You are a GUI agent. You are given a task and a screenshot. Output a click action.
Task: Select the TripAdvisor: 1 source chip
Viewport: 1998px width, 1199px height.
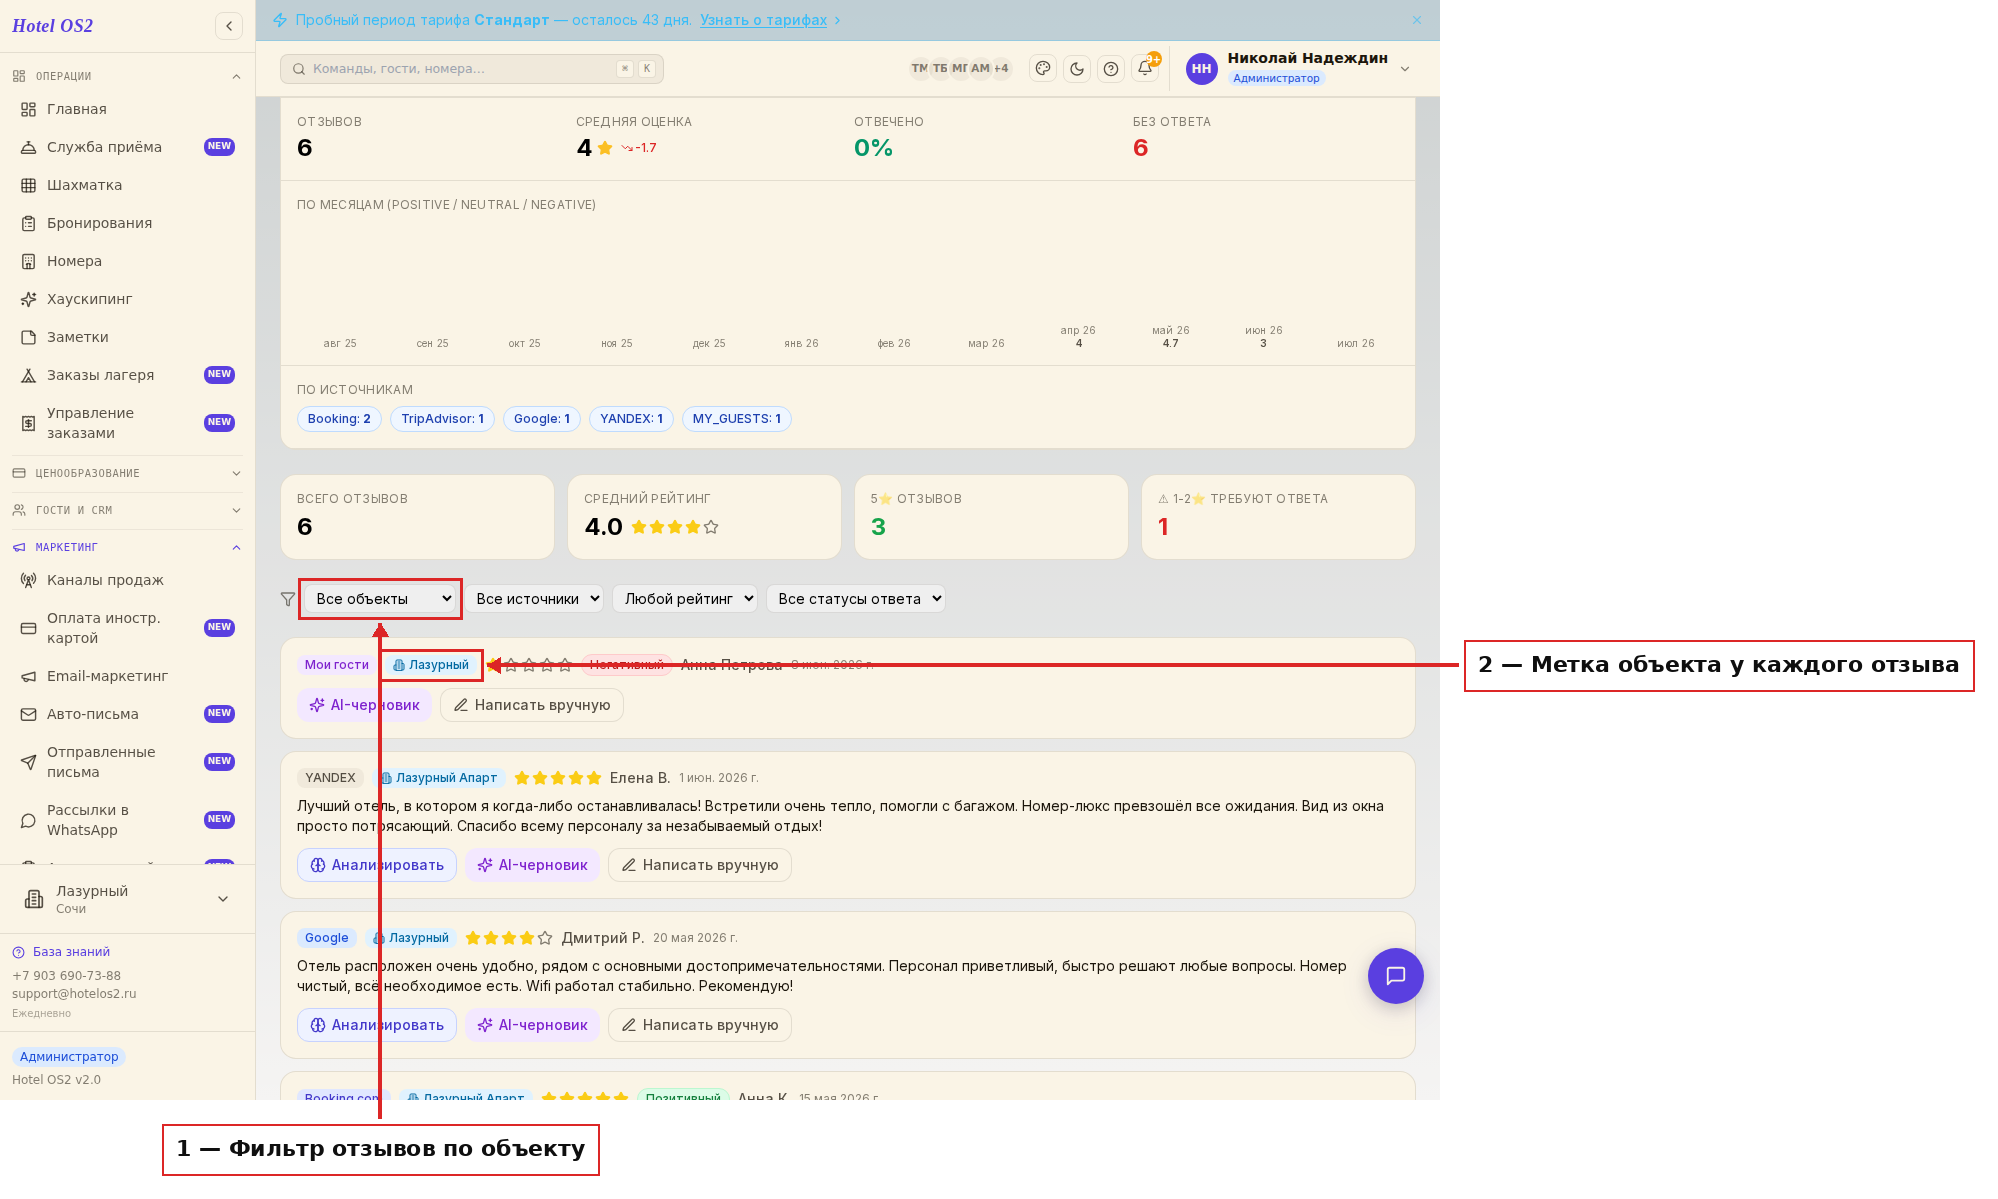pos(442,419)
